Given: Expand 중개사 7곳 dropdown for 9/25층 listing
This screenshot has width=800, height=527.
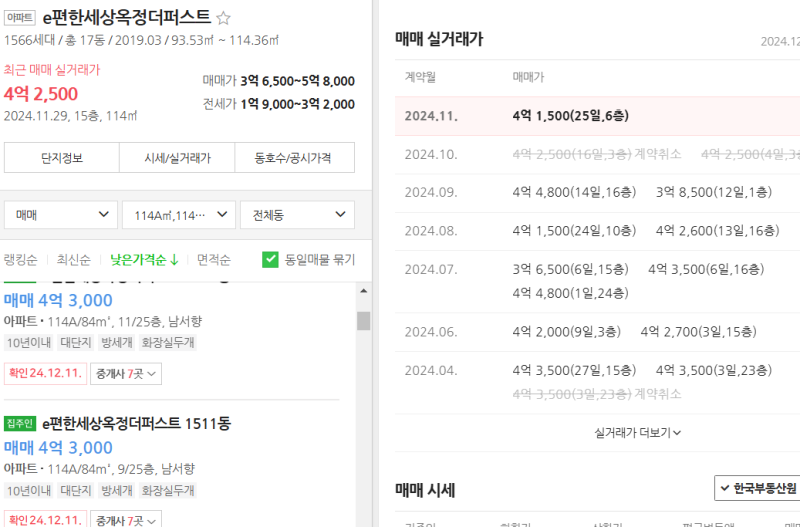Looking at the screenshot, I should (x=126, y=519).
